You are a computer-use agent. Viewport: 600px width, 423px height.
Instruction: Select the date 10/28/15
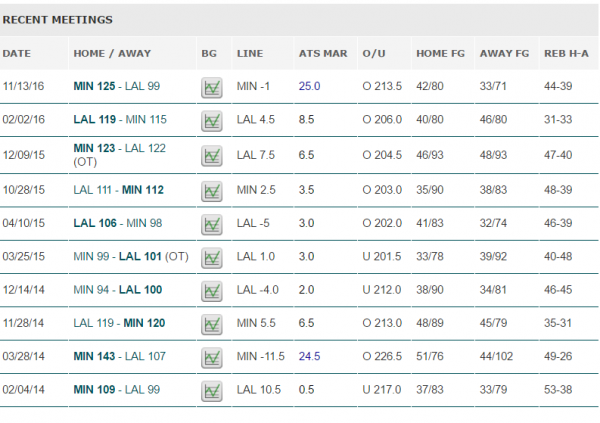pyautogui.click(x=23, y=190)
